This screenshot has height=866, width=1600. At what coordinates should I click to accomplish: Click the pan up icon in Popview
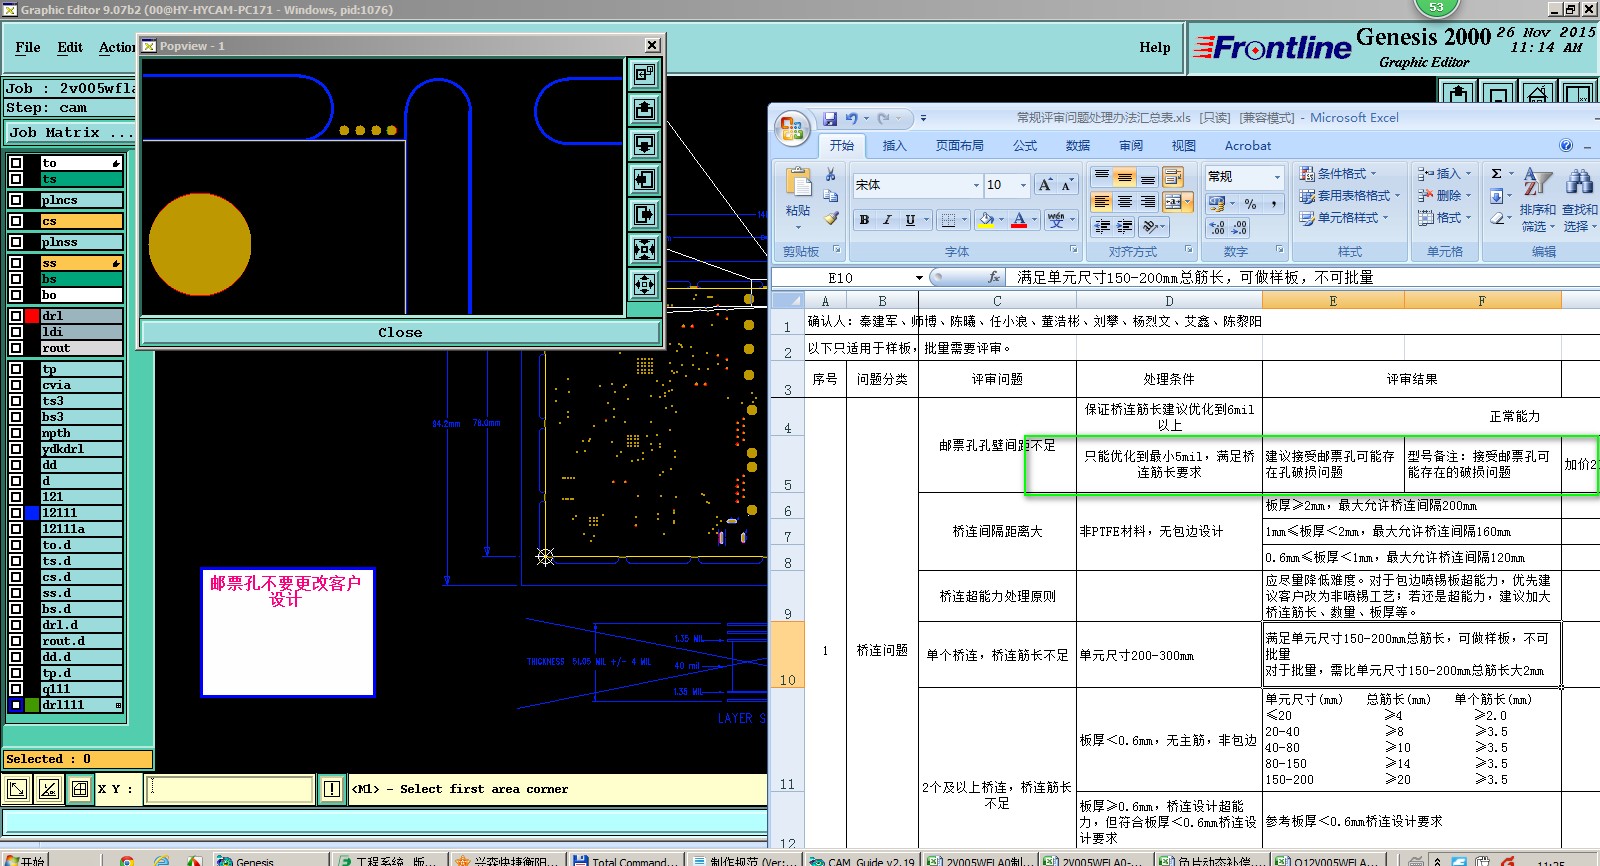[645, 109]
